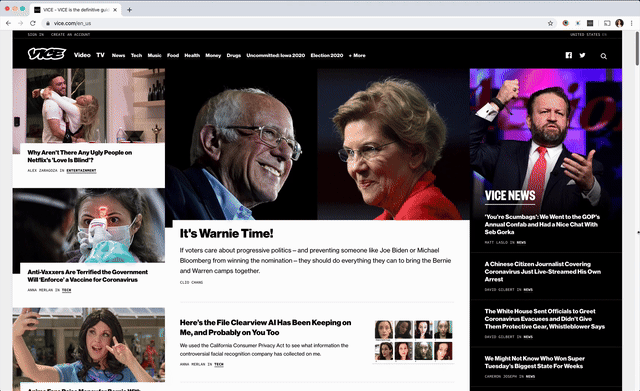Go to homepage via VICE logo
640x391 pixels.
47,54
